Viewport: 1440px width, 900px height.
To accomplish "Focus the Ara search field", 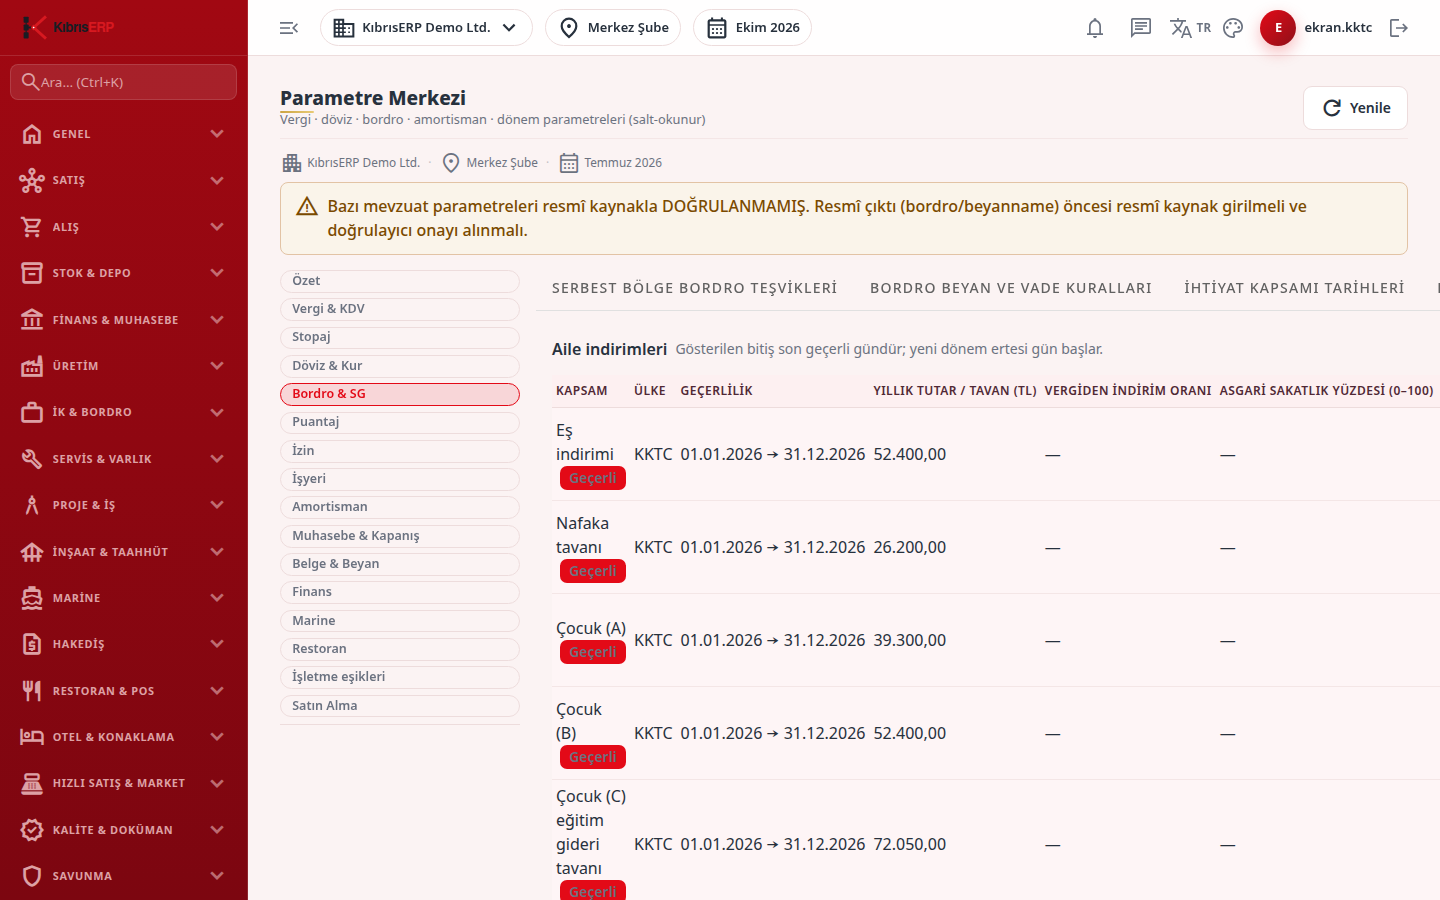I will [x=124, y=82].
